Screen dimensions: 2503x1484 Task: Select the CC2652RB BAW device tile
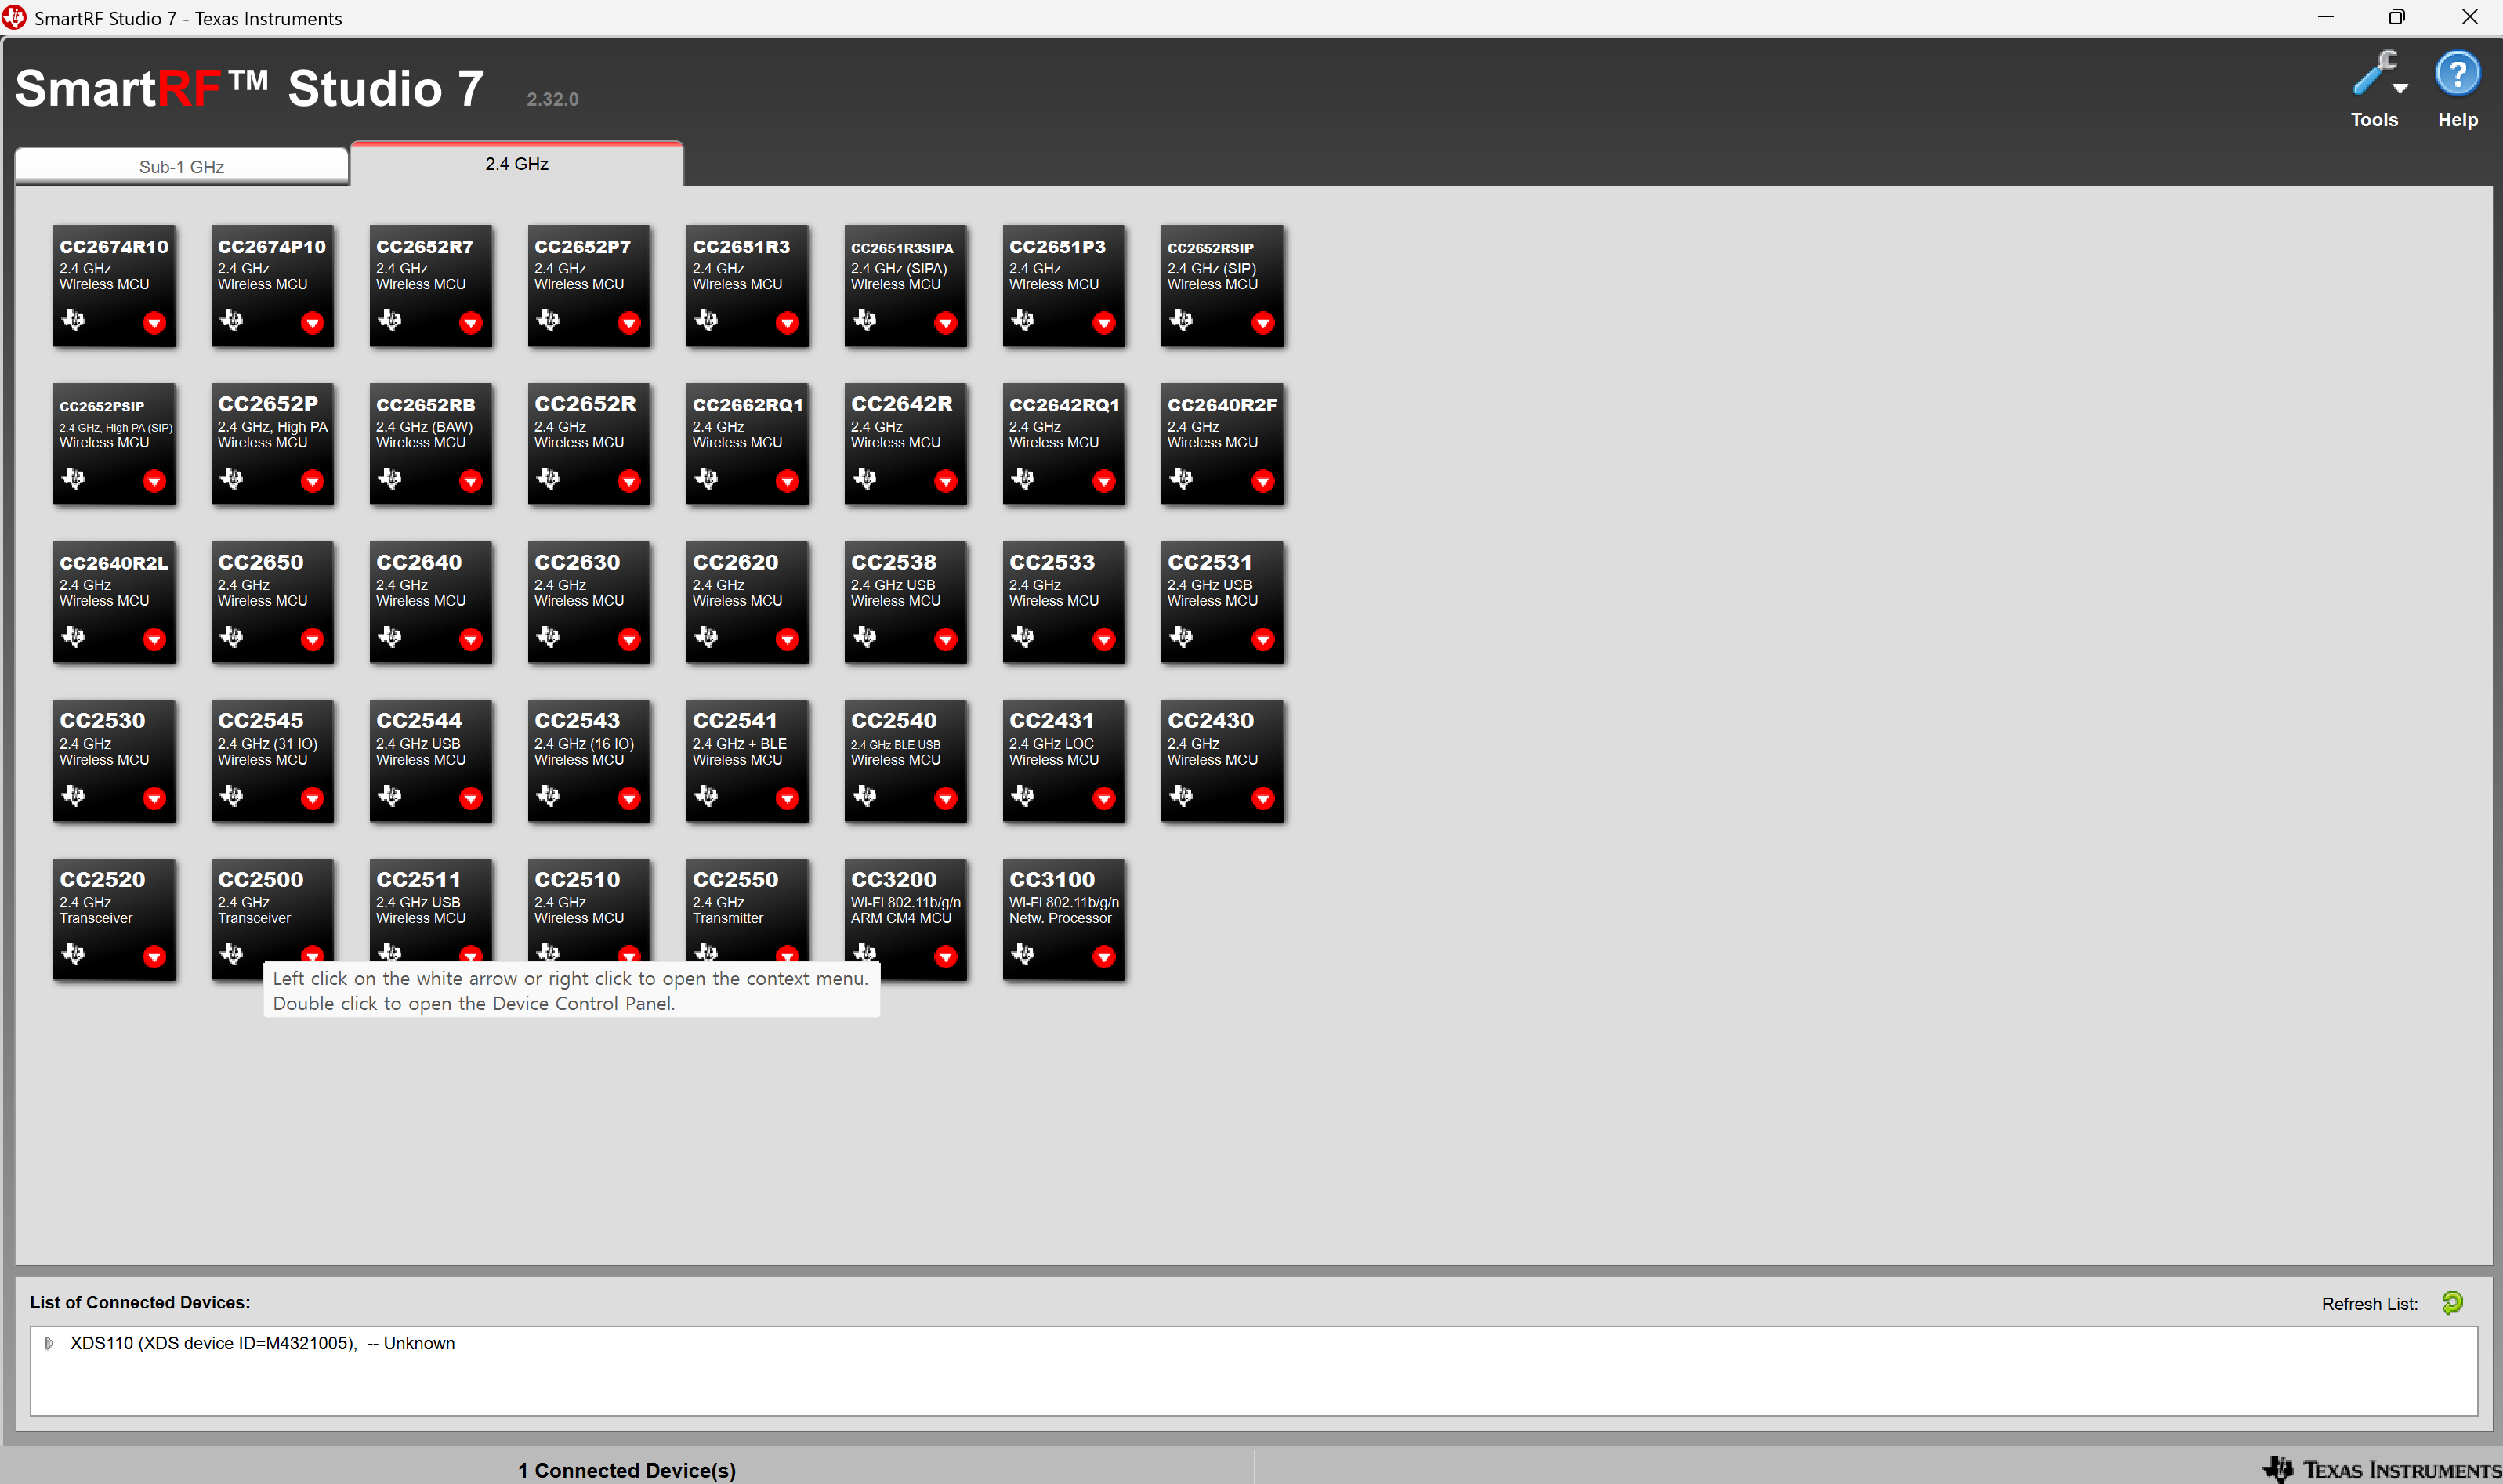click(430, 443)
